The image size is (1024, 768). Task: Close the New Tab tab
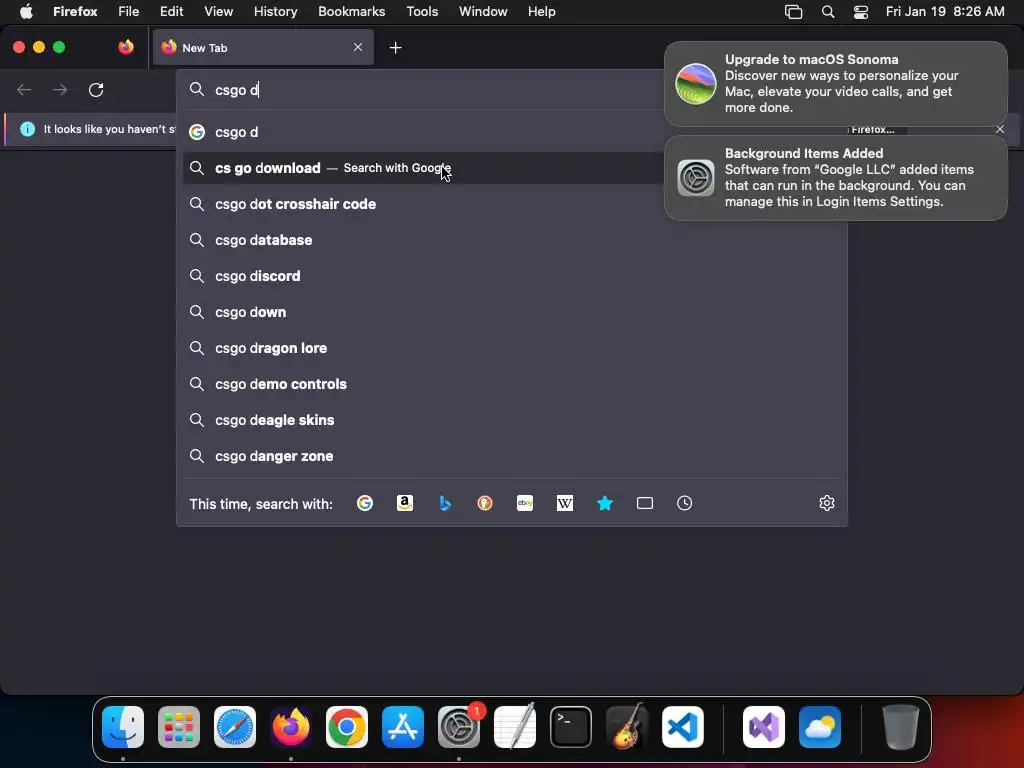point(358,47)
